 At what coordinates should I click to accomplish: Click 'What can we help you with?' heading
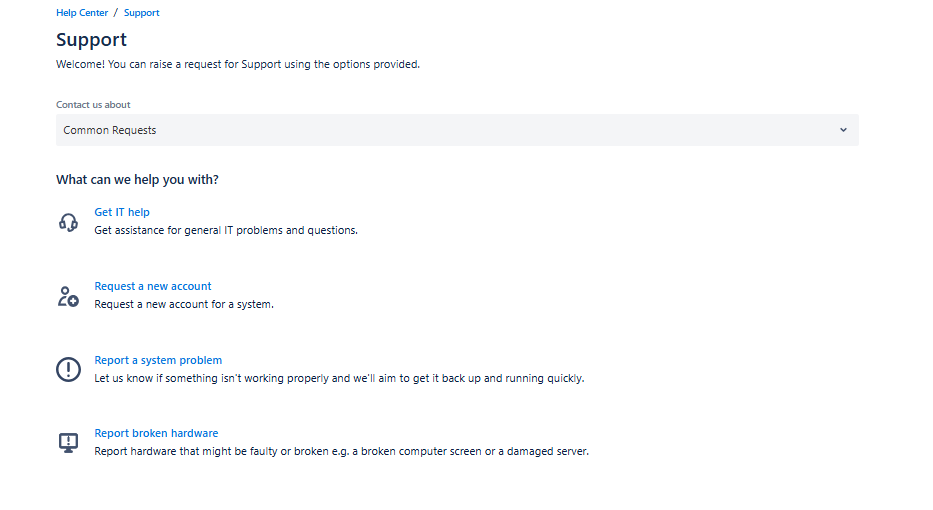pyautogui.click(x=137, y=180)
